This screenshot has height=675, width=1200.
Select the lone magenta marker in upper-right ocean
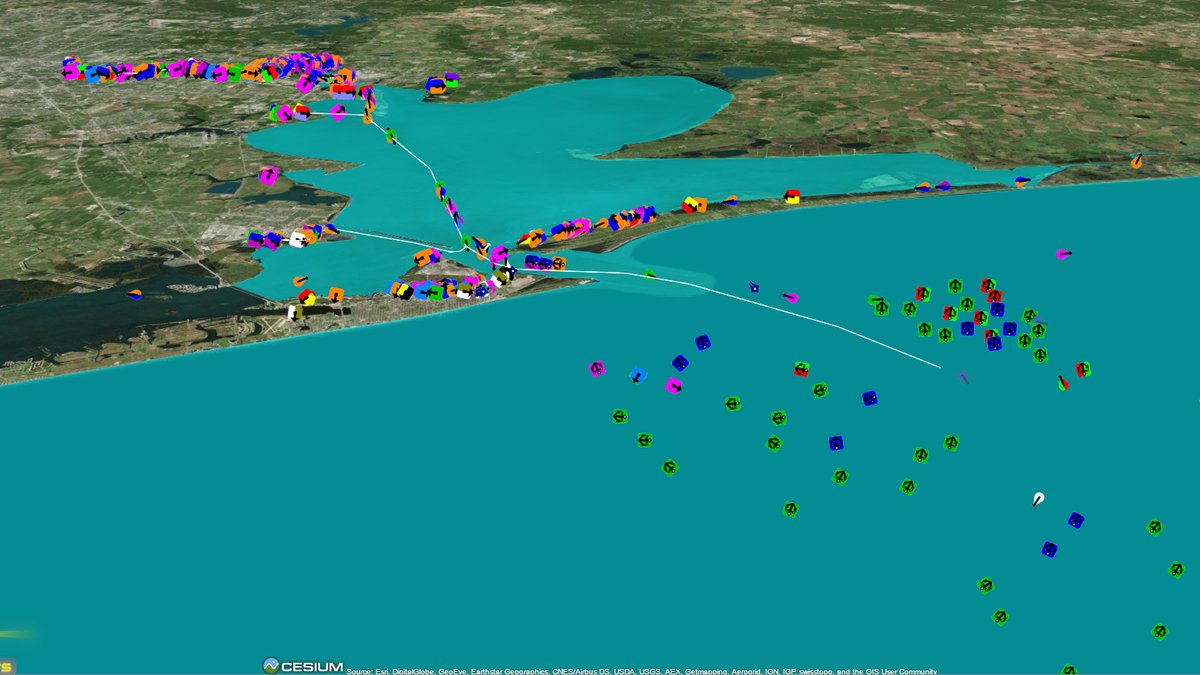tap(1063, 254)
